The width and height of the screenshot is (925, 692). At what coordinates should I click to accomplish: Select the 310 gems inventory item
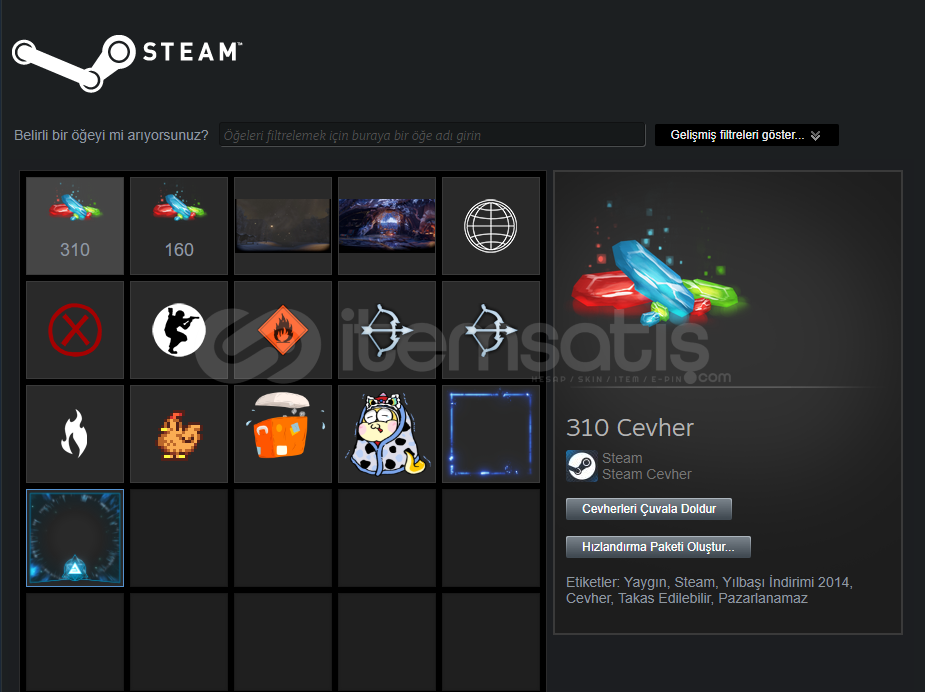75,226
